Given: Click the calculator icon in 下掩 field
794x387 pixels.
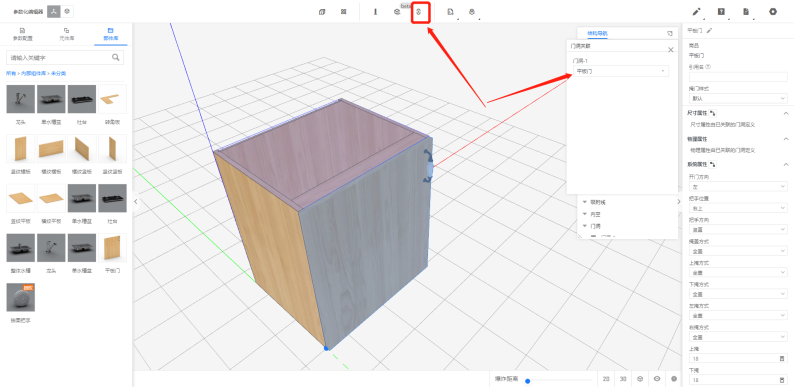Looking at the screenshot, I should (782, 379).
